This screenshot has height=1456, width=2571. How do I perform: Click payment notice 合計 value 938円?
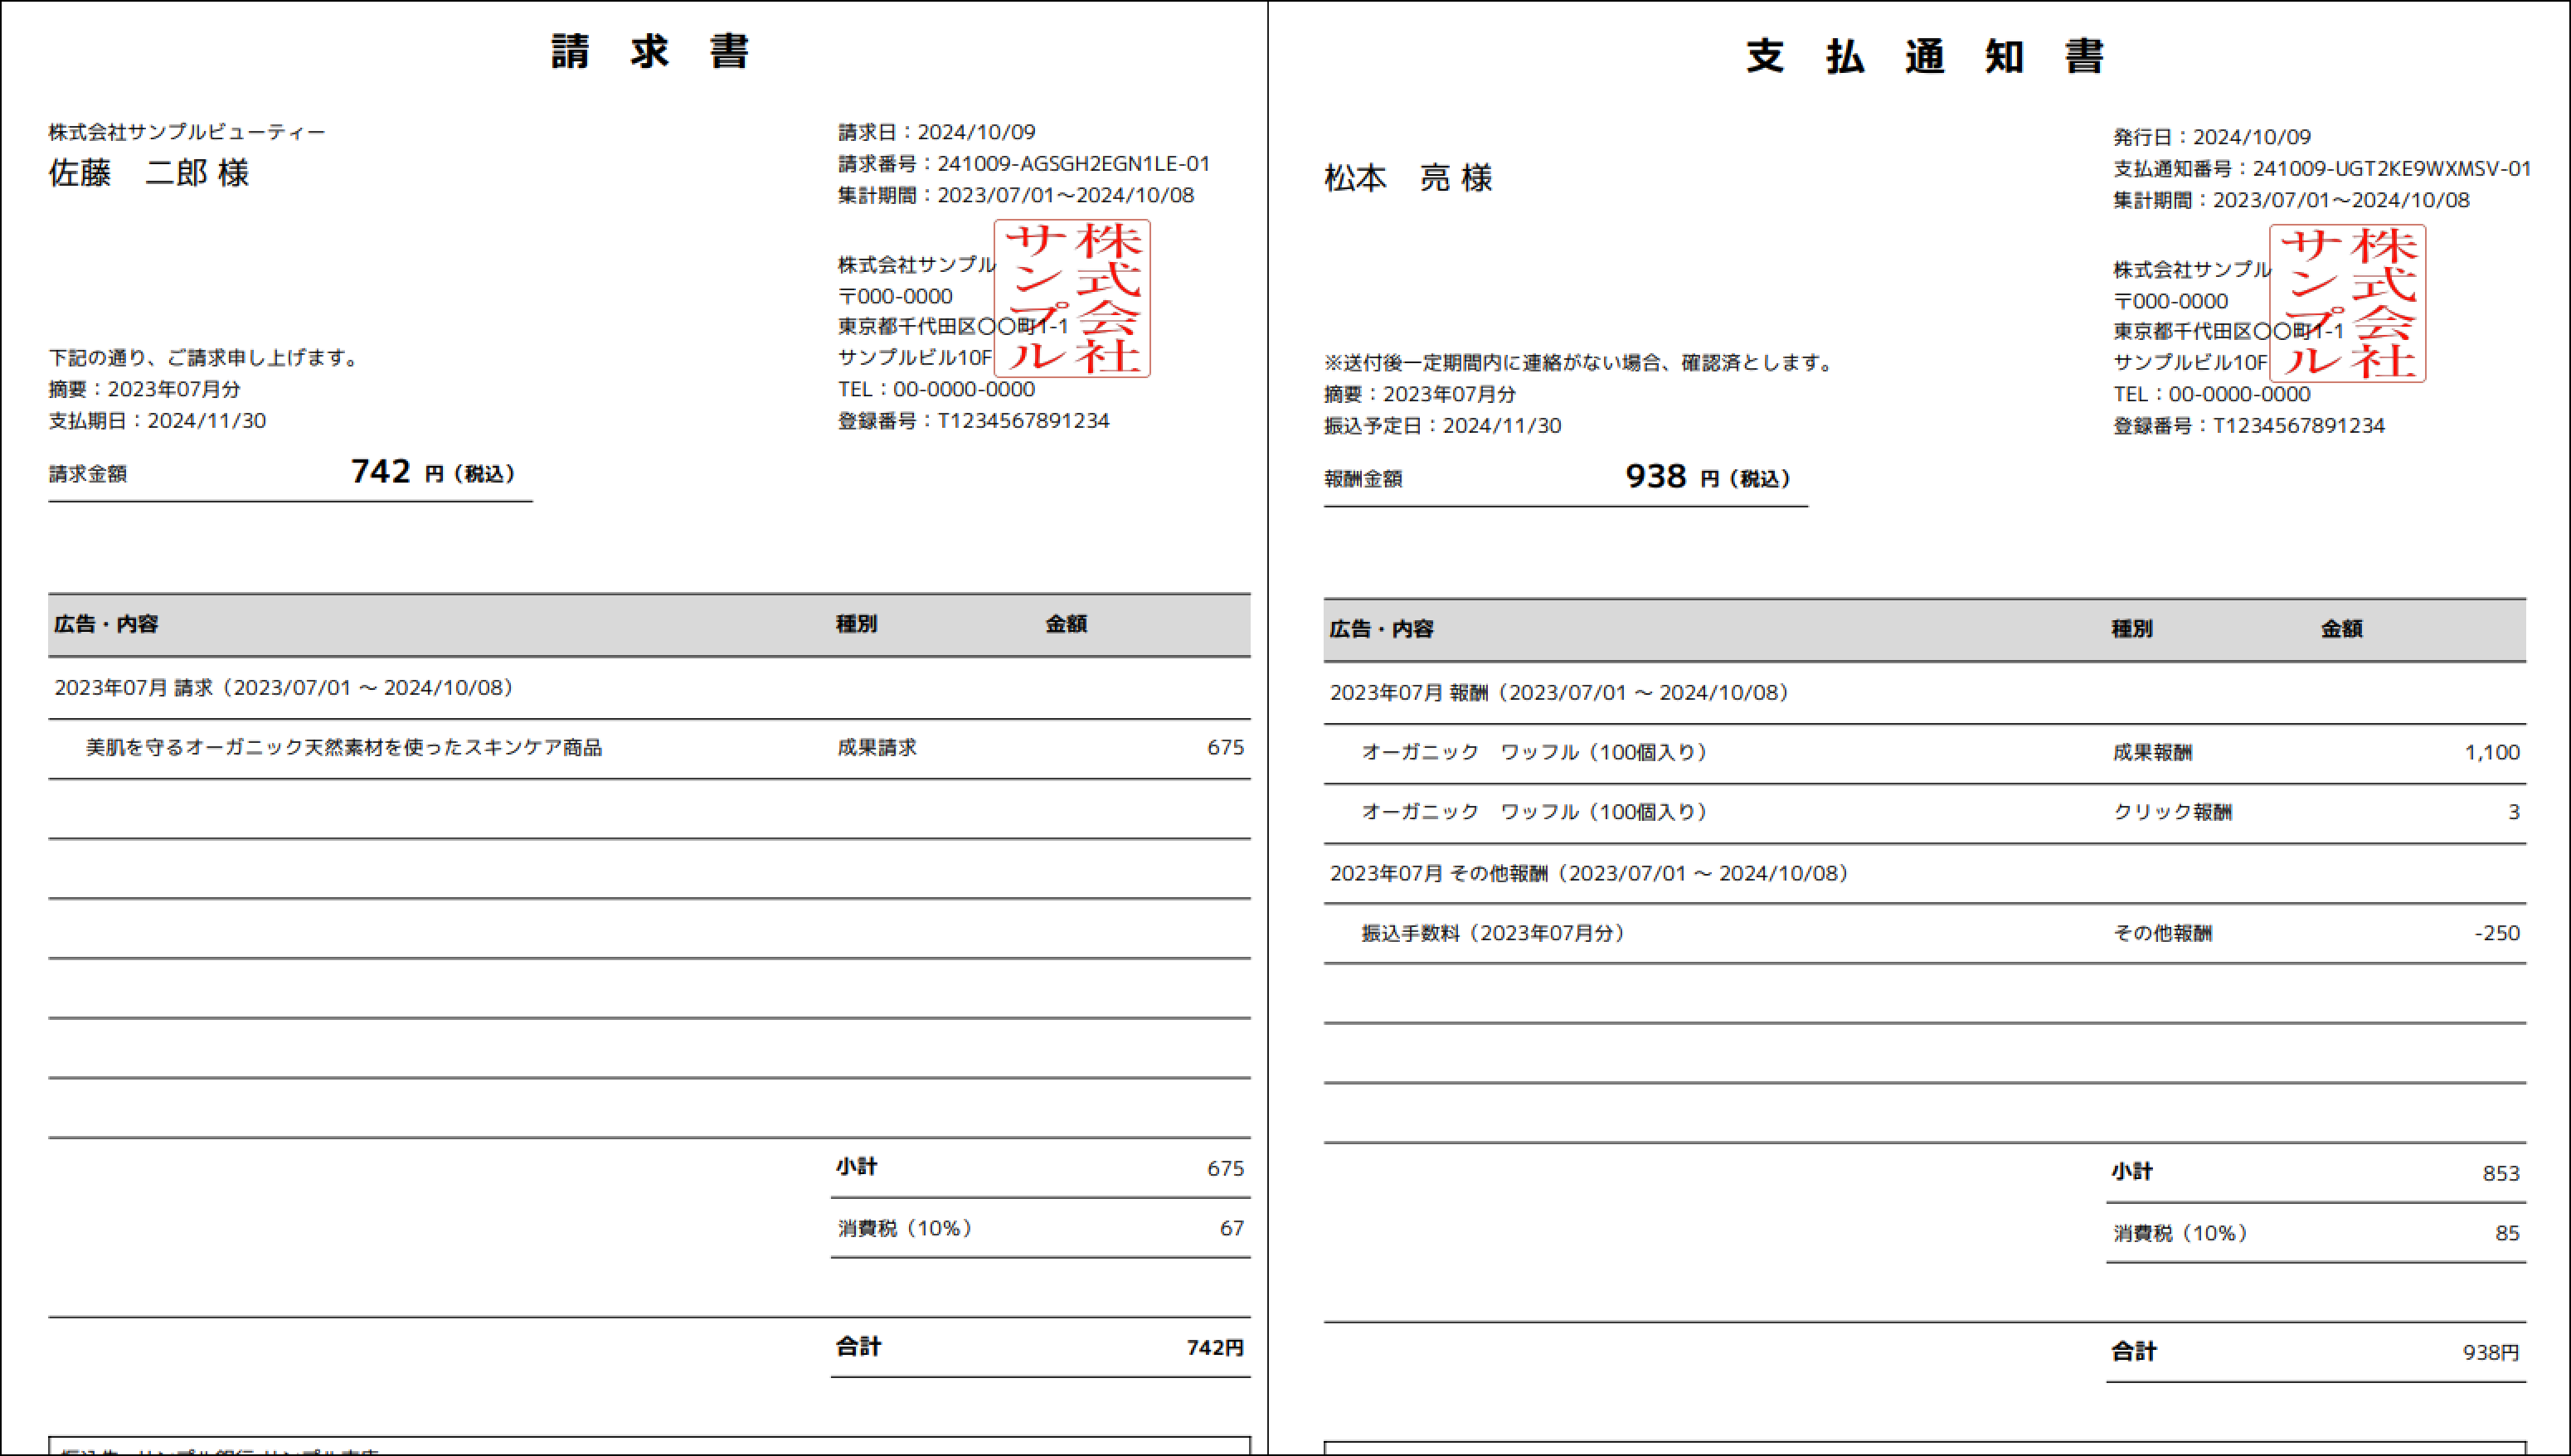(2491, 1352)
